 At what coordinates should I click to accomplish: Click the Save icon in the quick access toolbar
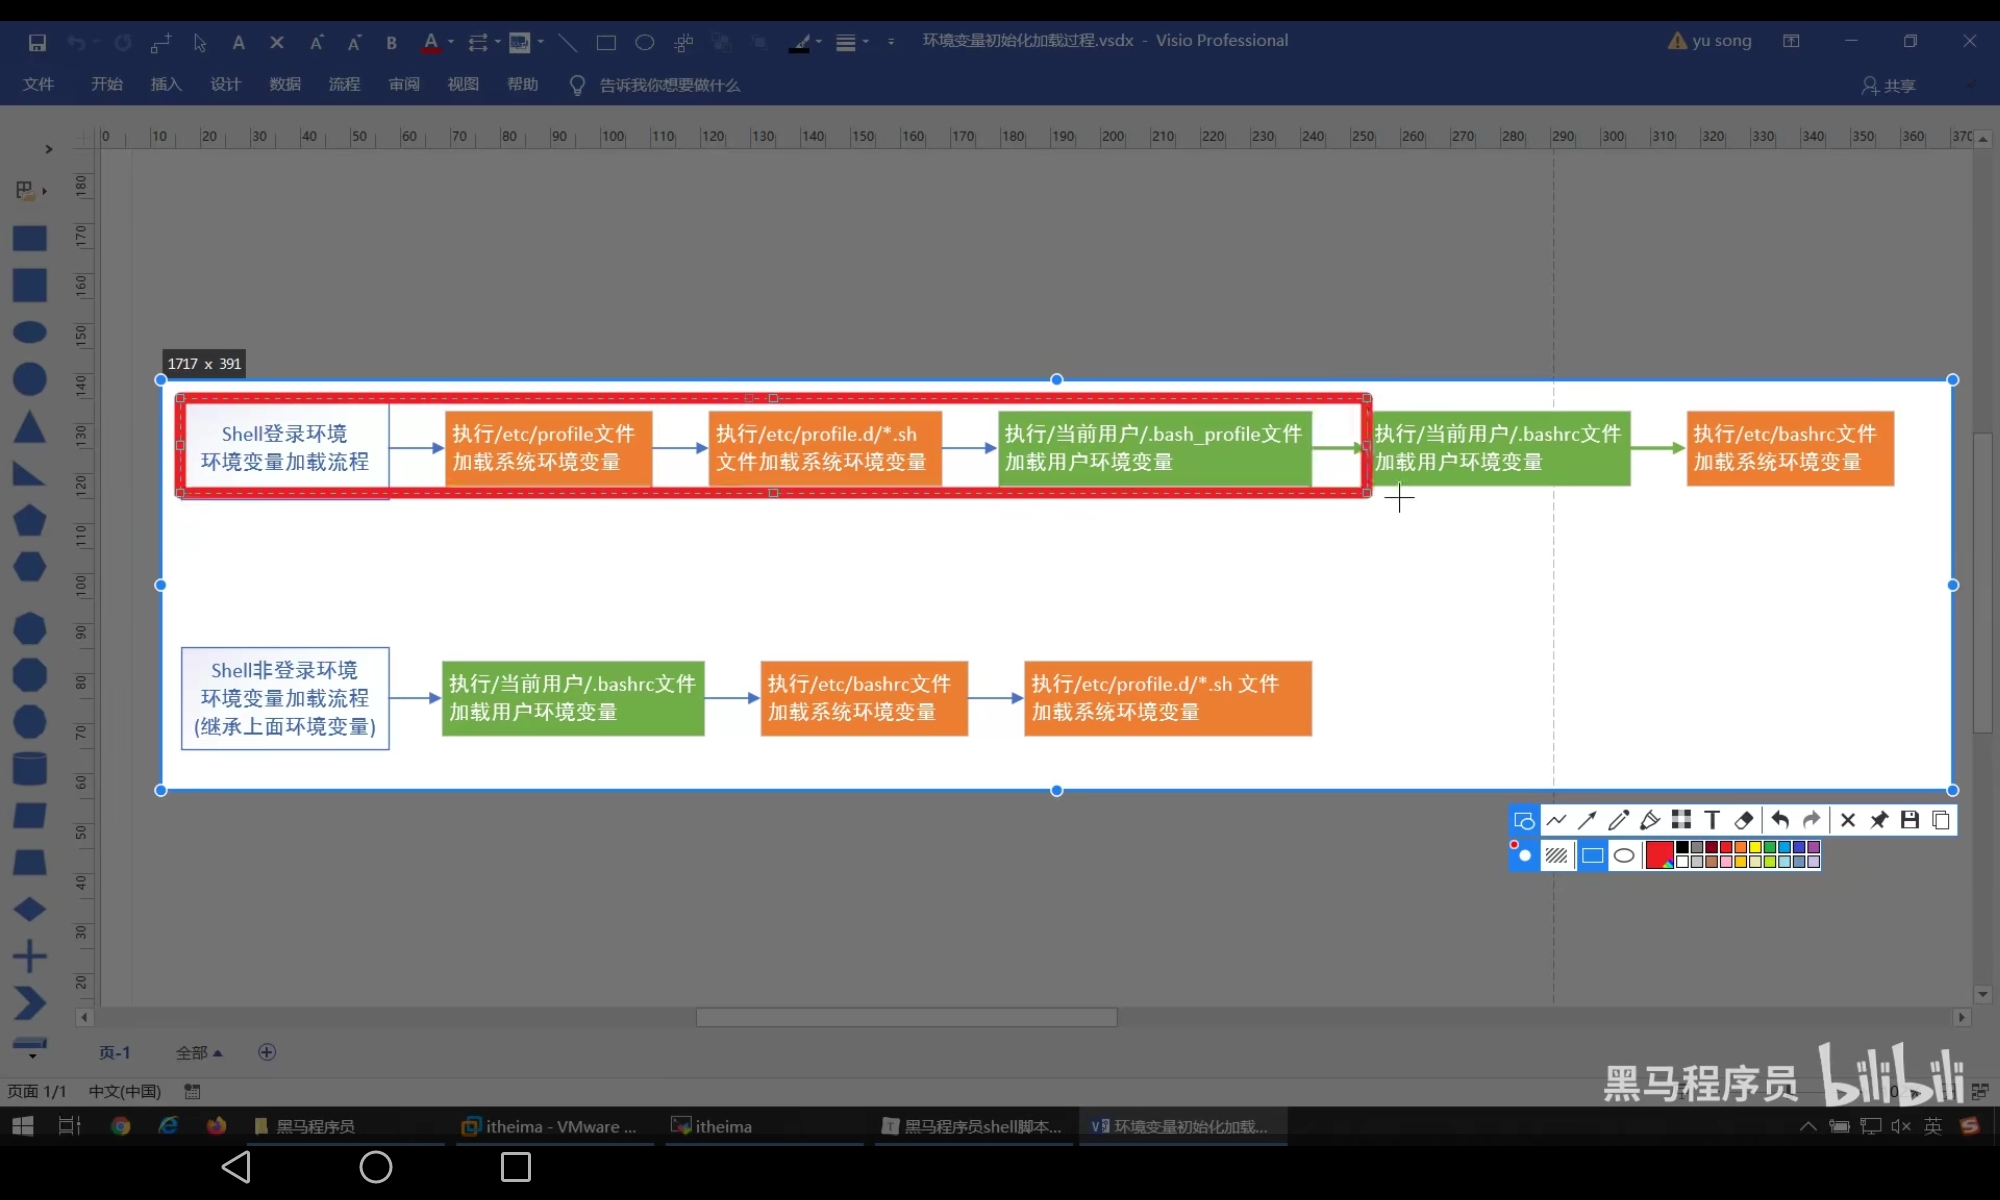(37, 42)
